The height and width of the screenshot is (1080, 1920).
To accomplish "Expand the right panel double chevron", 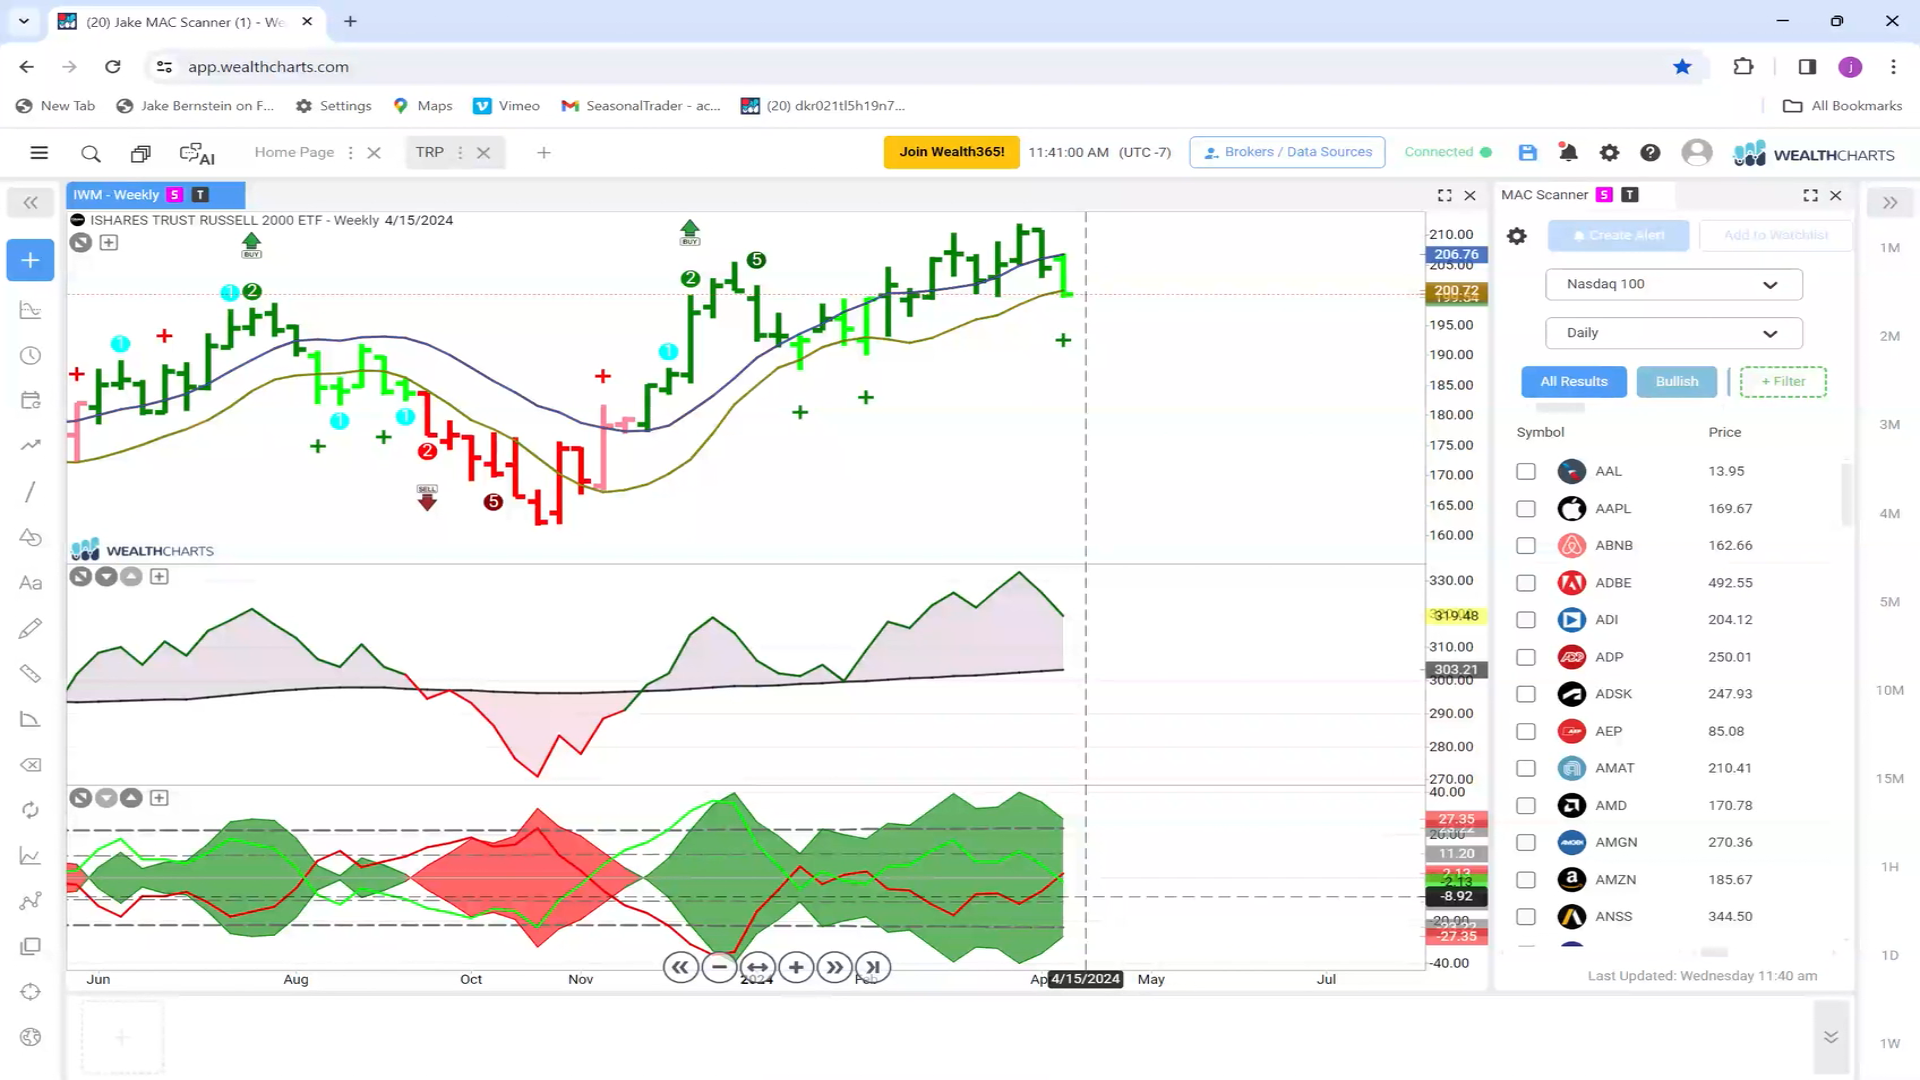I will [1889, 203].
